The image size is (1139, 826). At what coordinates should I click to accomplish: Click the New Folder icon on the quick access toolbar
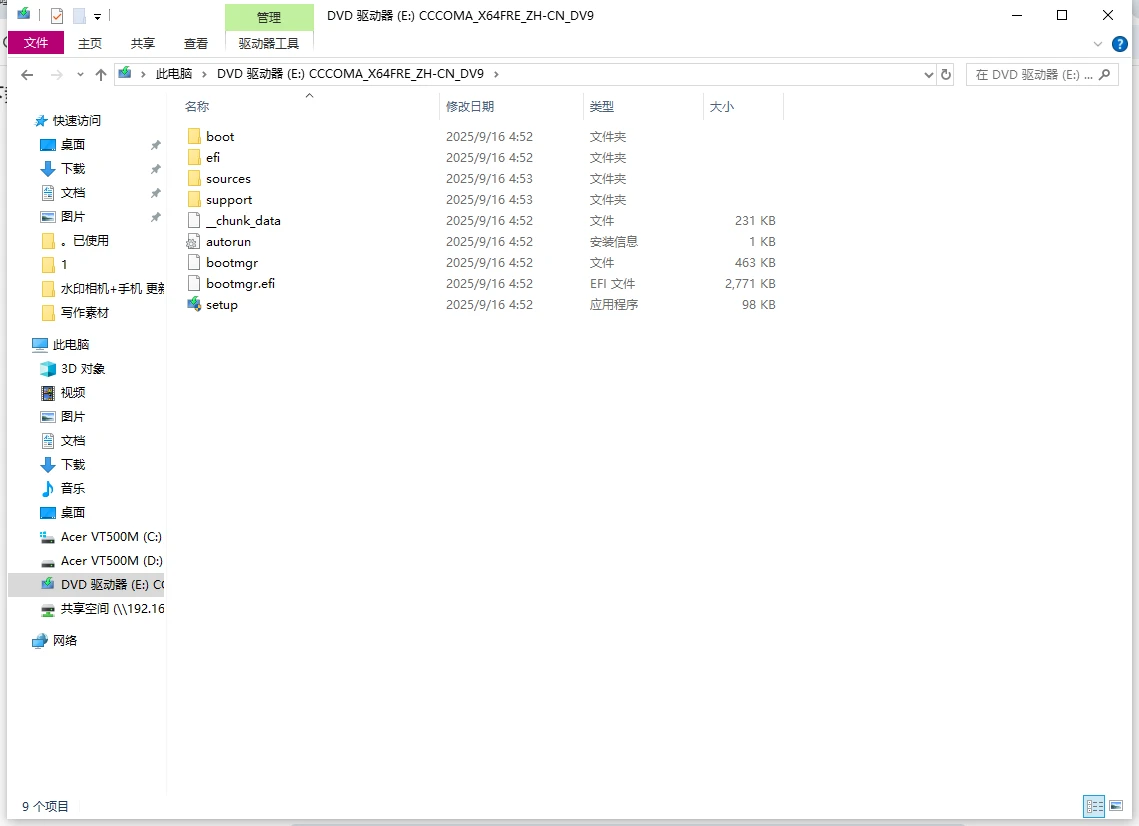click(79, 16)
